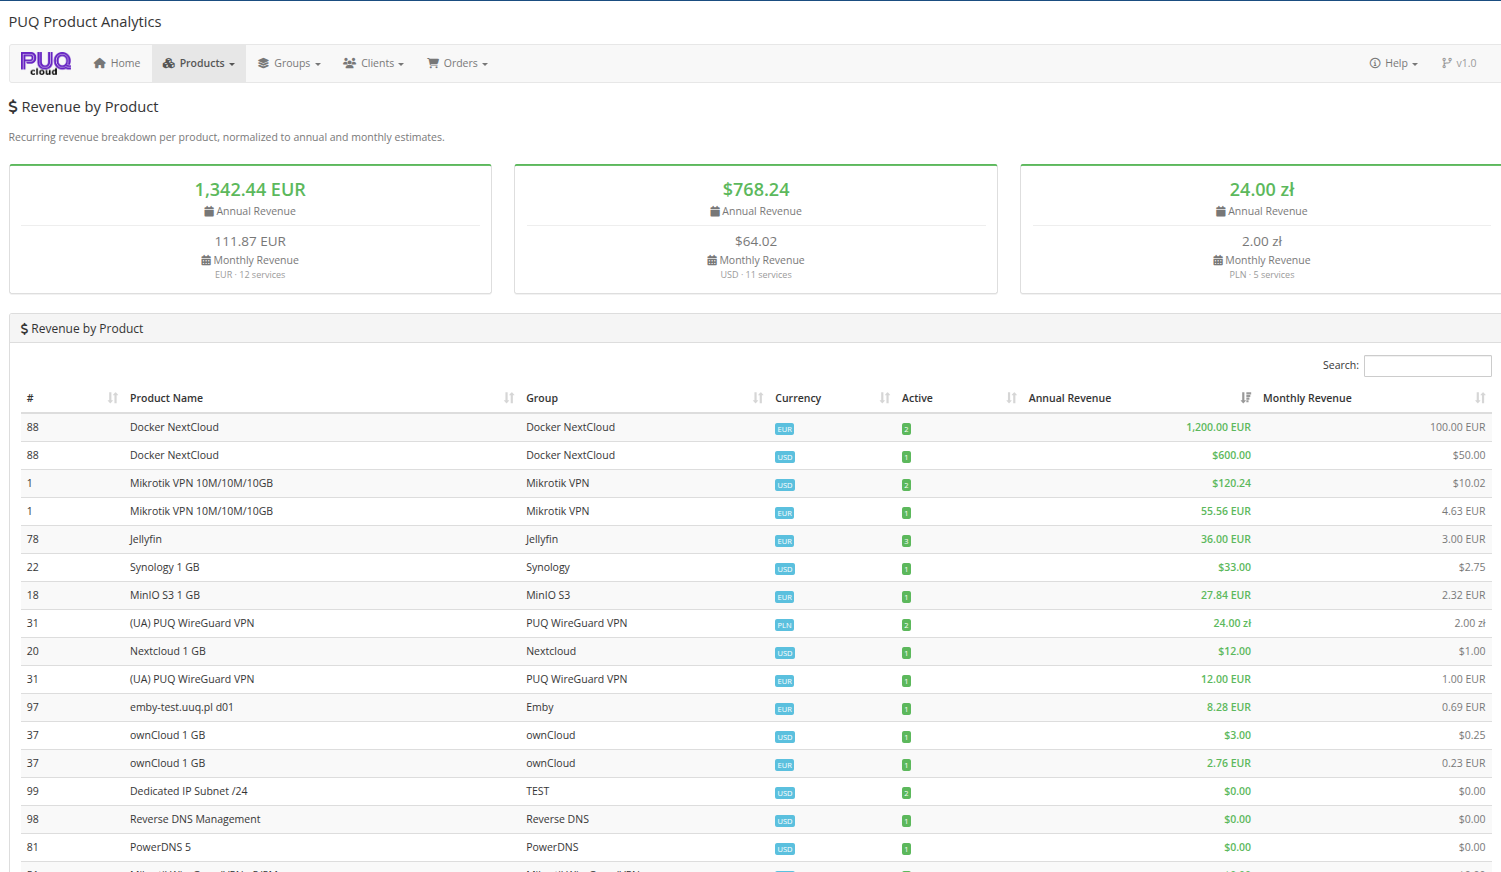Click the Help info icon
This screenshot has height=872, width=1501.
coord(1375,62)
